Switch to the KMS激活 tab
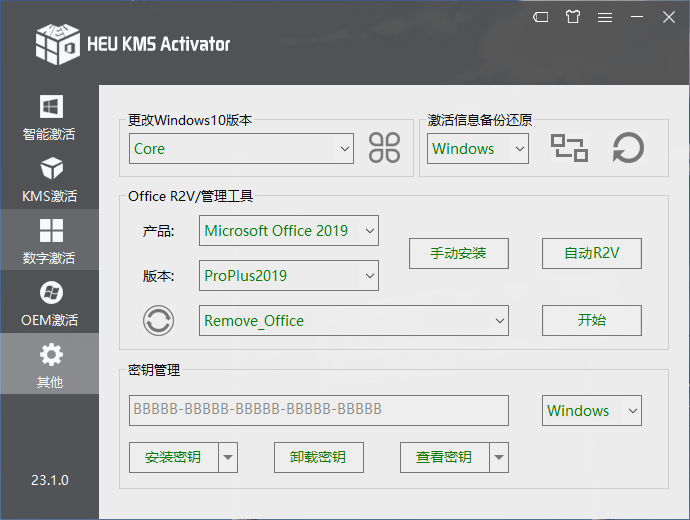 49,179
